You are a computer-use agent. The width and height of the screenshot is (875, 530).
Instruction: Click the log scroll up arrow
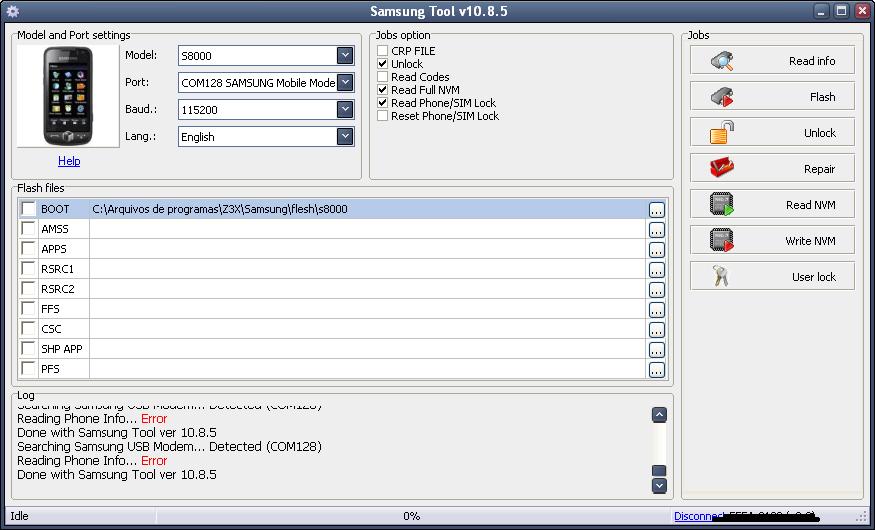[x=659, y=415]
